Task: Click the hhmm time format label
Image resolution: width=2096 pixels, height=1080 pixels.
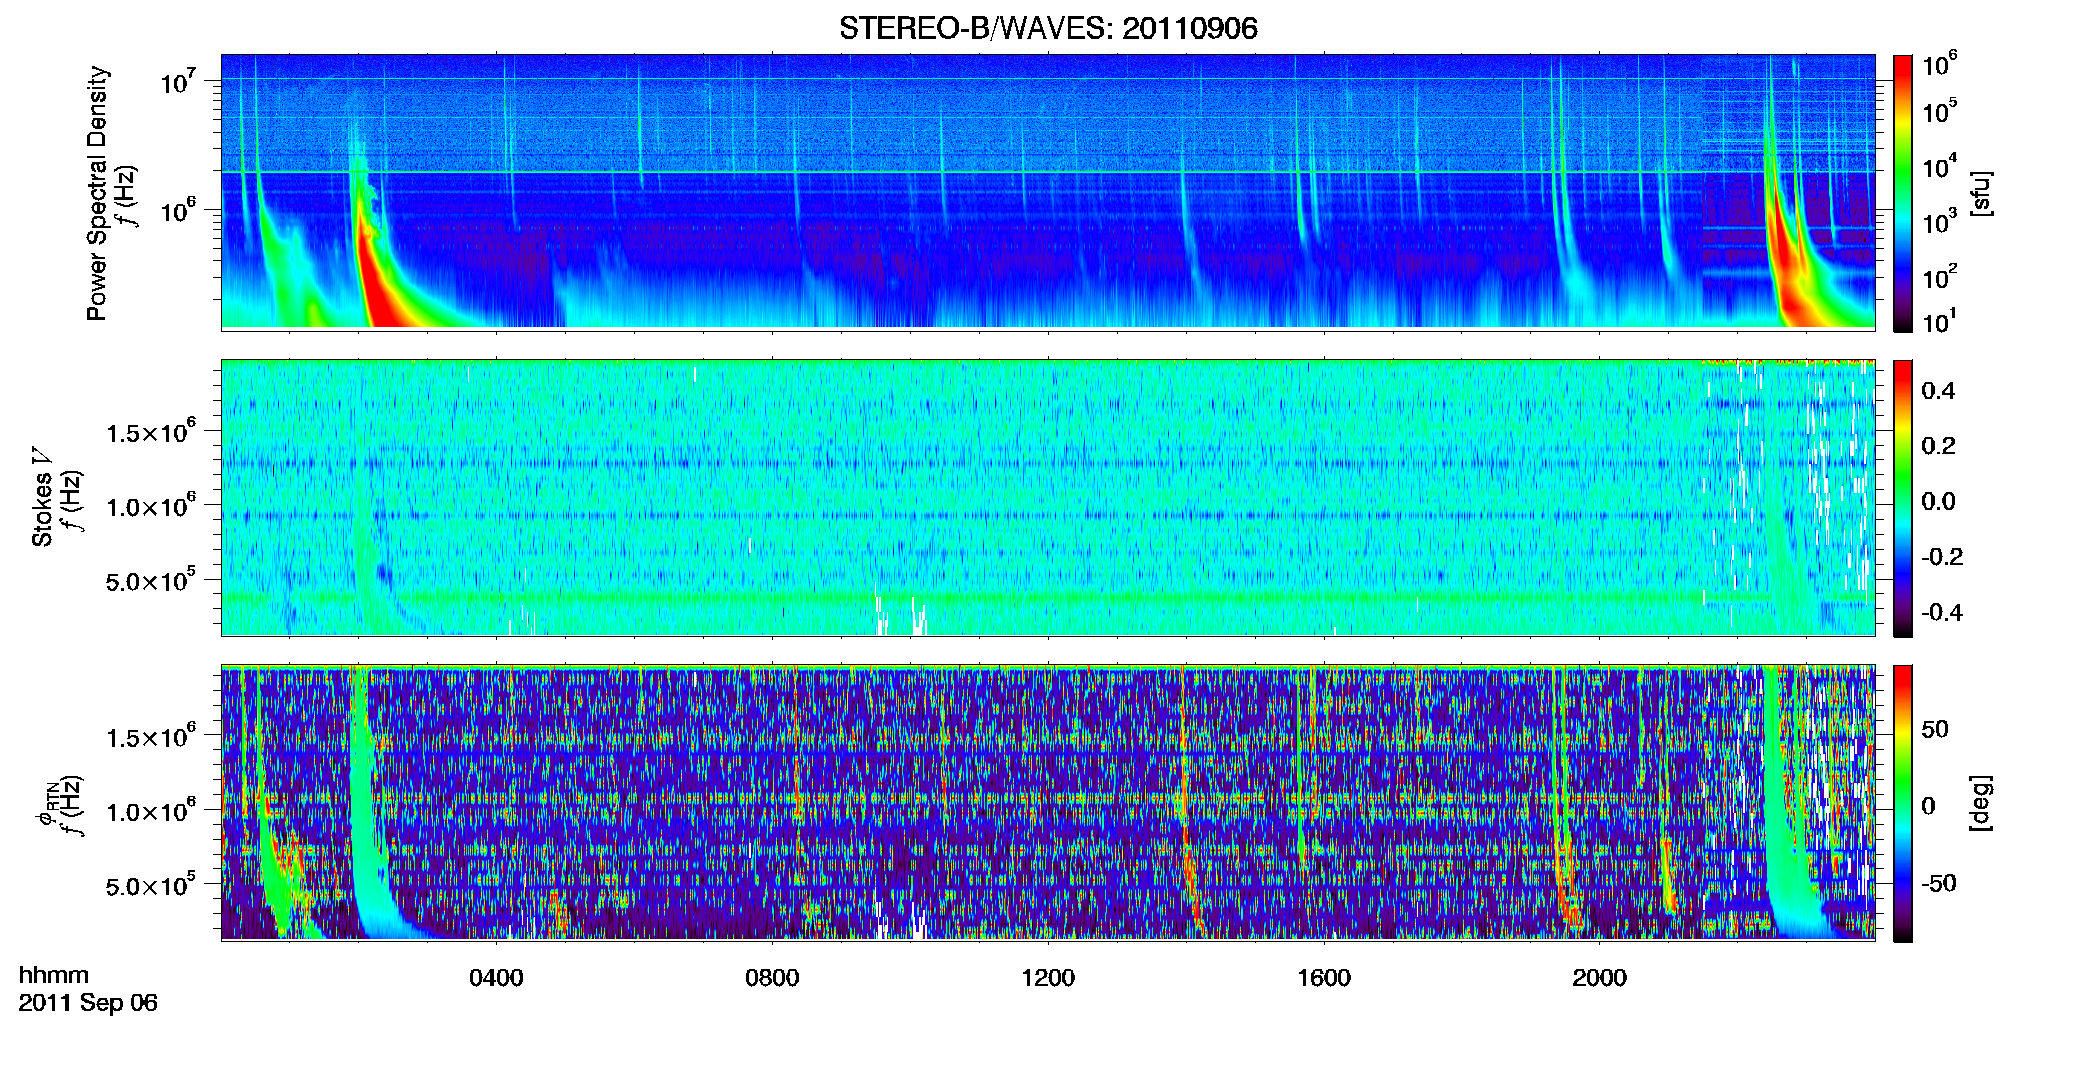Action: [x=54, y=975]
